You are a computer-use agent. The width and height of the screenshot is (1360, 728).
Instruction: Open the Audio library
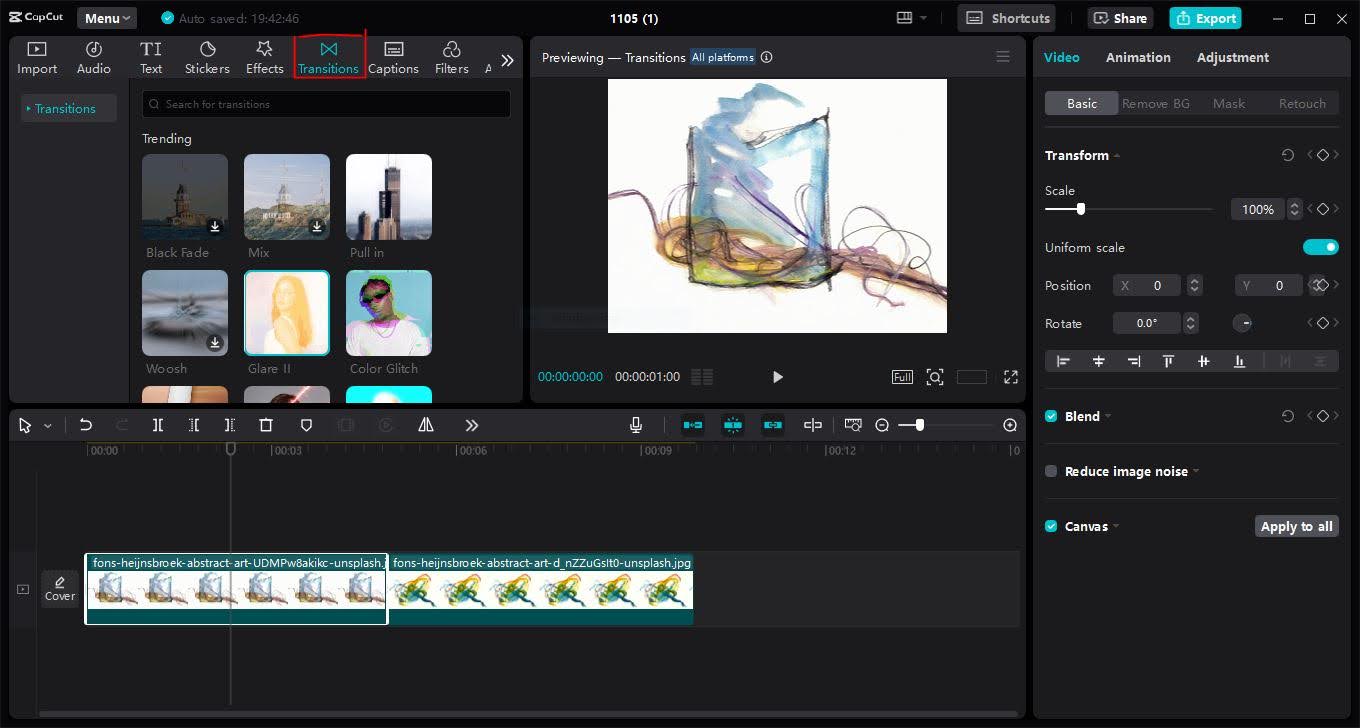click(x=94, y=58)
